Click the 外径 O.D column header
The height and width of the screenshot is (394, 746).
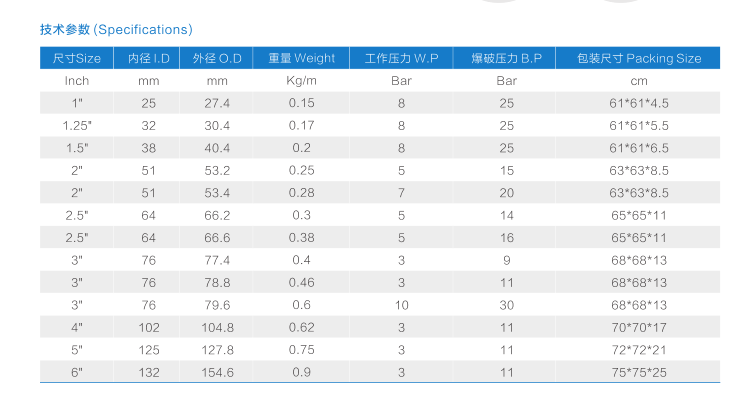click(216, 58)
